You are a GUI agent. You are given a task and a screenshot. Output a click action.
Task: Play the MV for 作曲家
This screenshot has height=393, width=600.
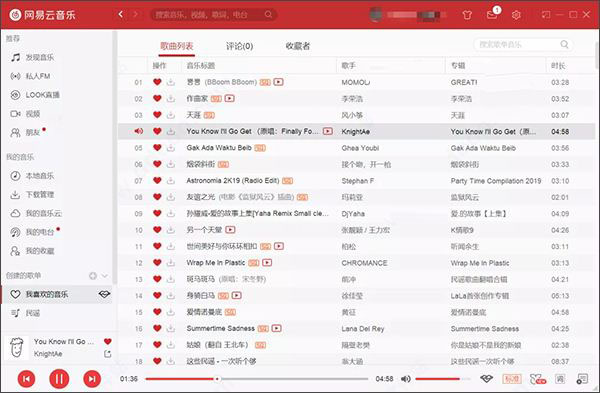click(x=230, y=98)
